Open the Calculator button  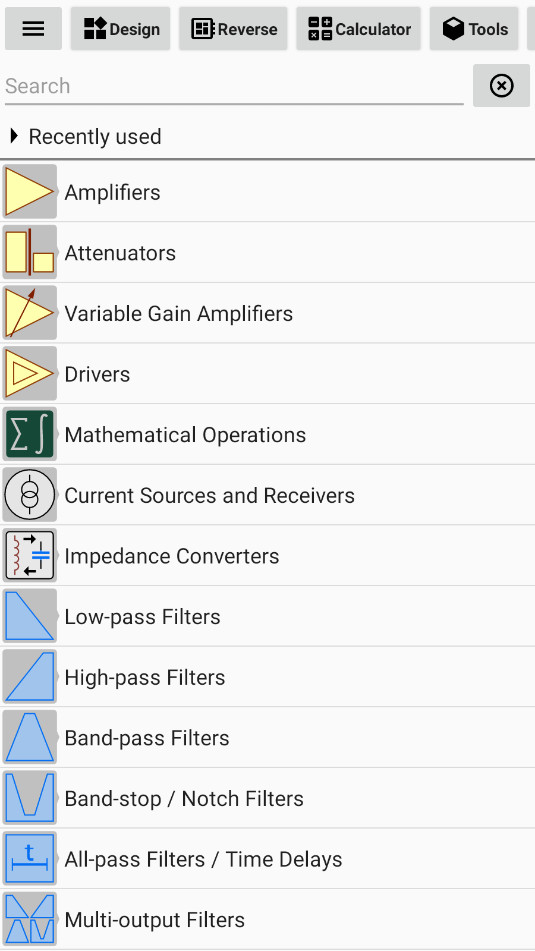pyautogui.click(x=358, y=29)
